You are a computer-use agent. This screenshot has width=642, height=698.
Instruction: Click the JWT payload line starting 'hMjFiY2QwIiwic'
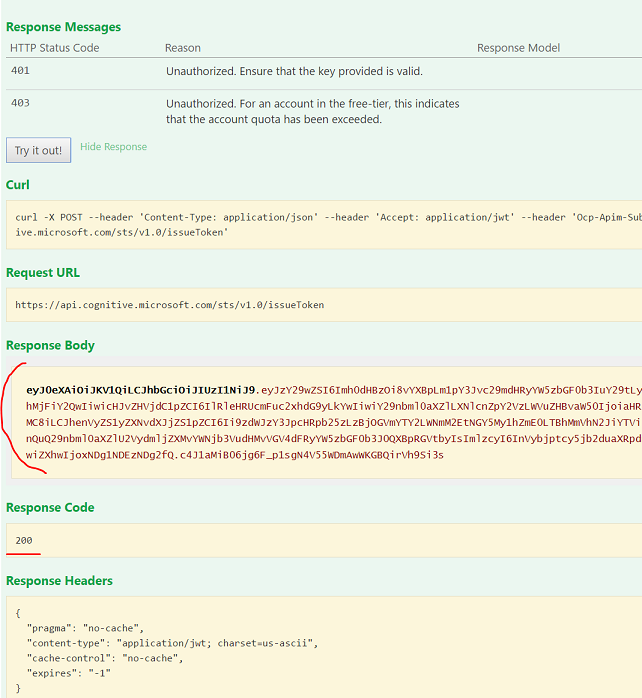coord(333,406)
